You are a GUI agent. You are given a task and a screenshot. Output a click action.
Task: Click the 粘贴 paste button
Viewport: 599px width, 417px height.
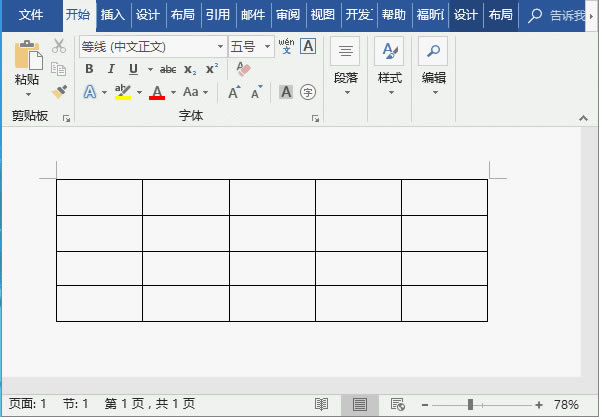(x=27, y=68)
